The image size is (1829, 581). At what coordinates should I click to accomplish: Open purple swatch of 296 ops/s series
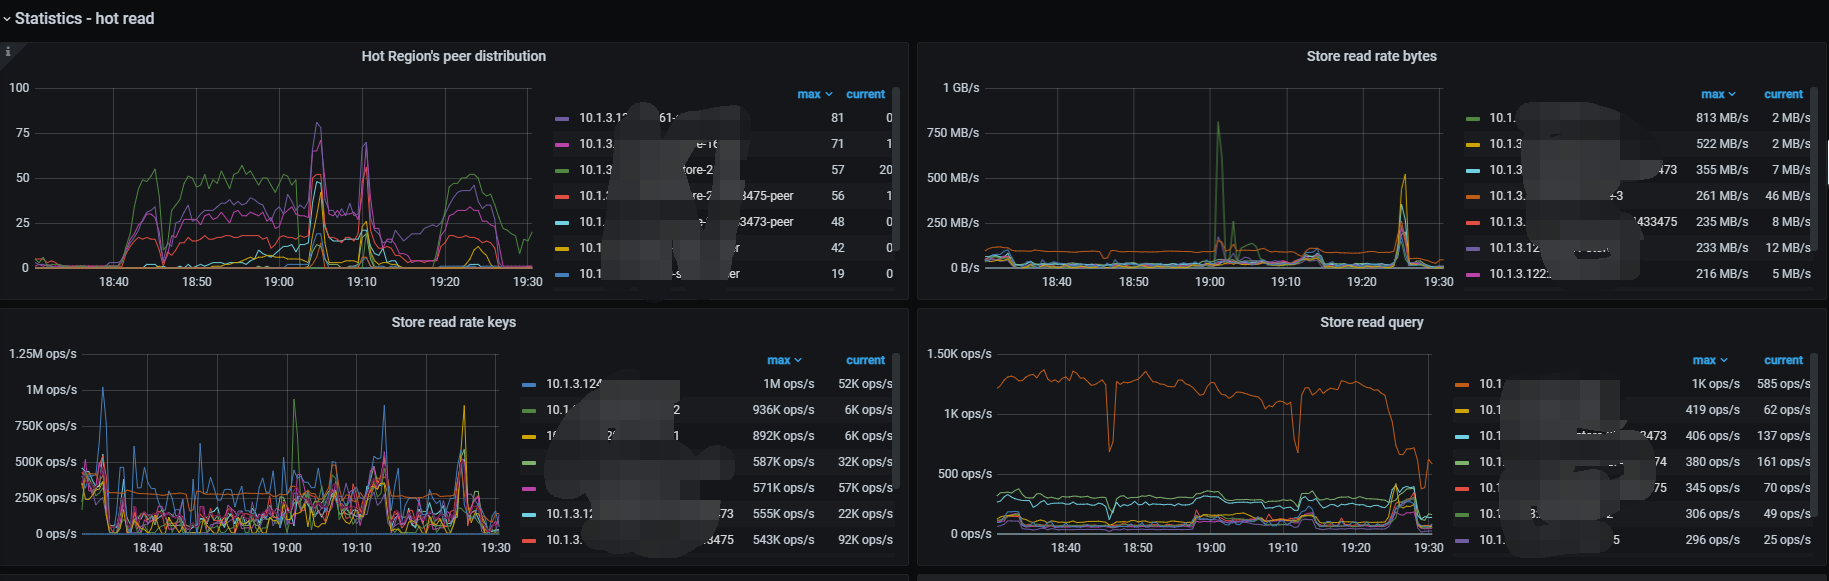click(1462, 540)
